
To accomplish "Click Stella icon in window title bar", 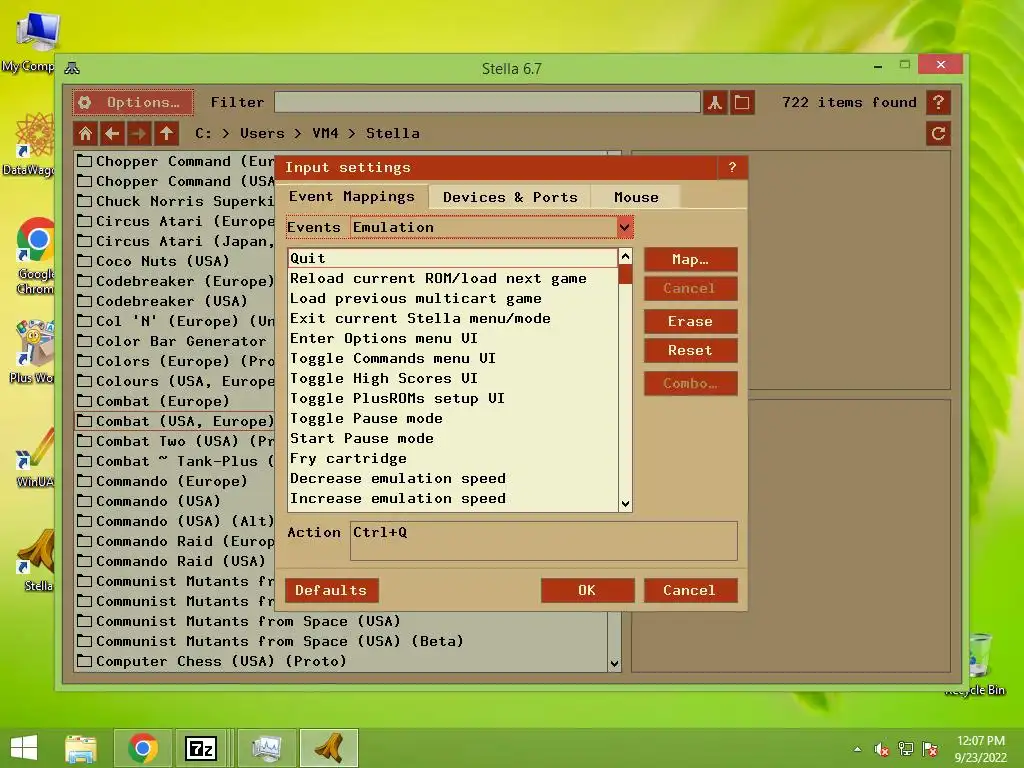I will pyautogui.click(x=72, y=68).
